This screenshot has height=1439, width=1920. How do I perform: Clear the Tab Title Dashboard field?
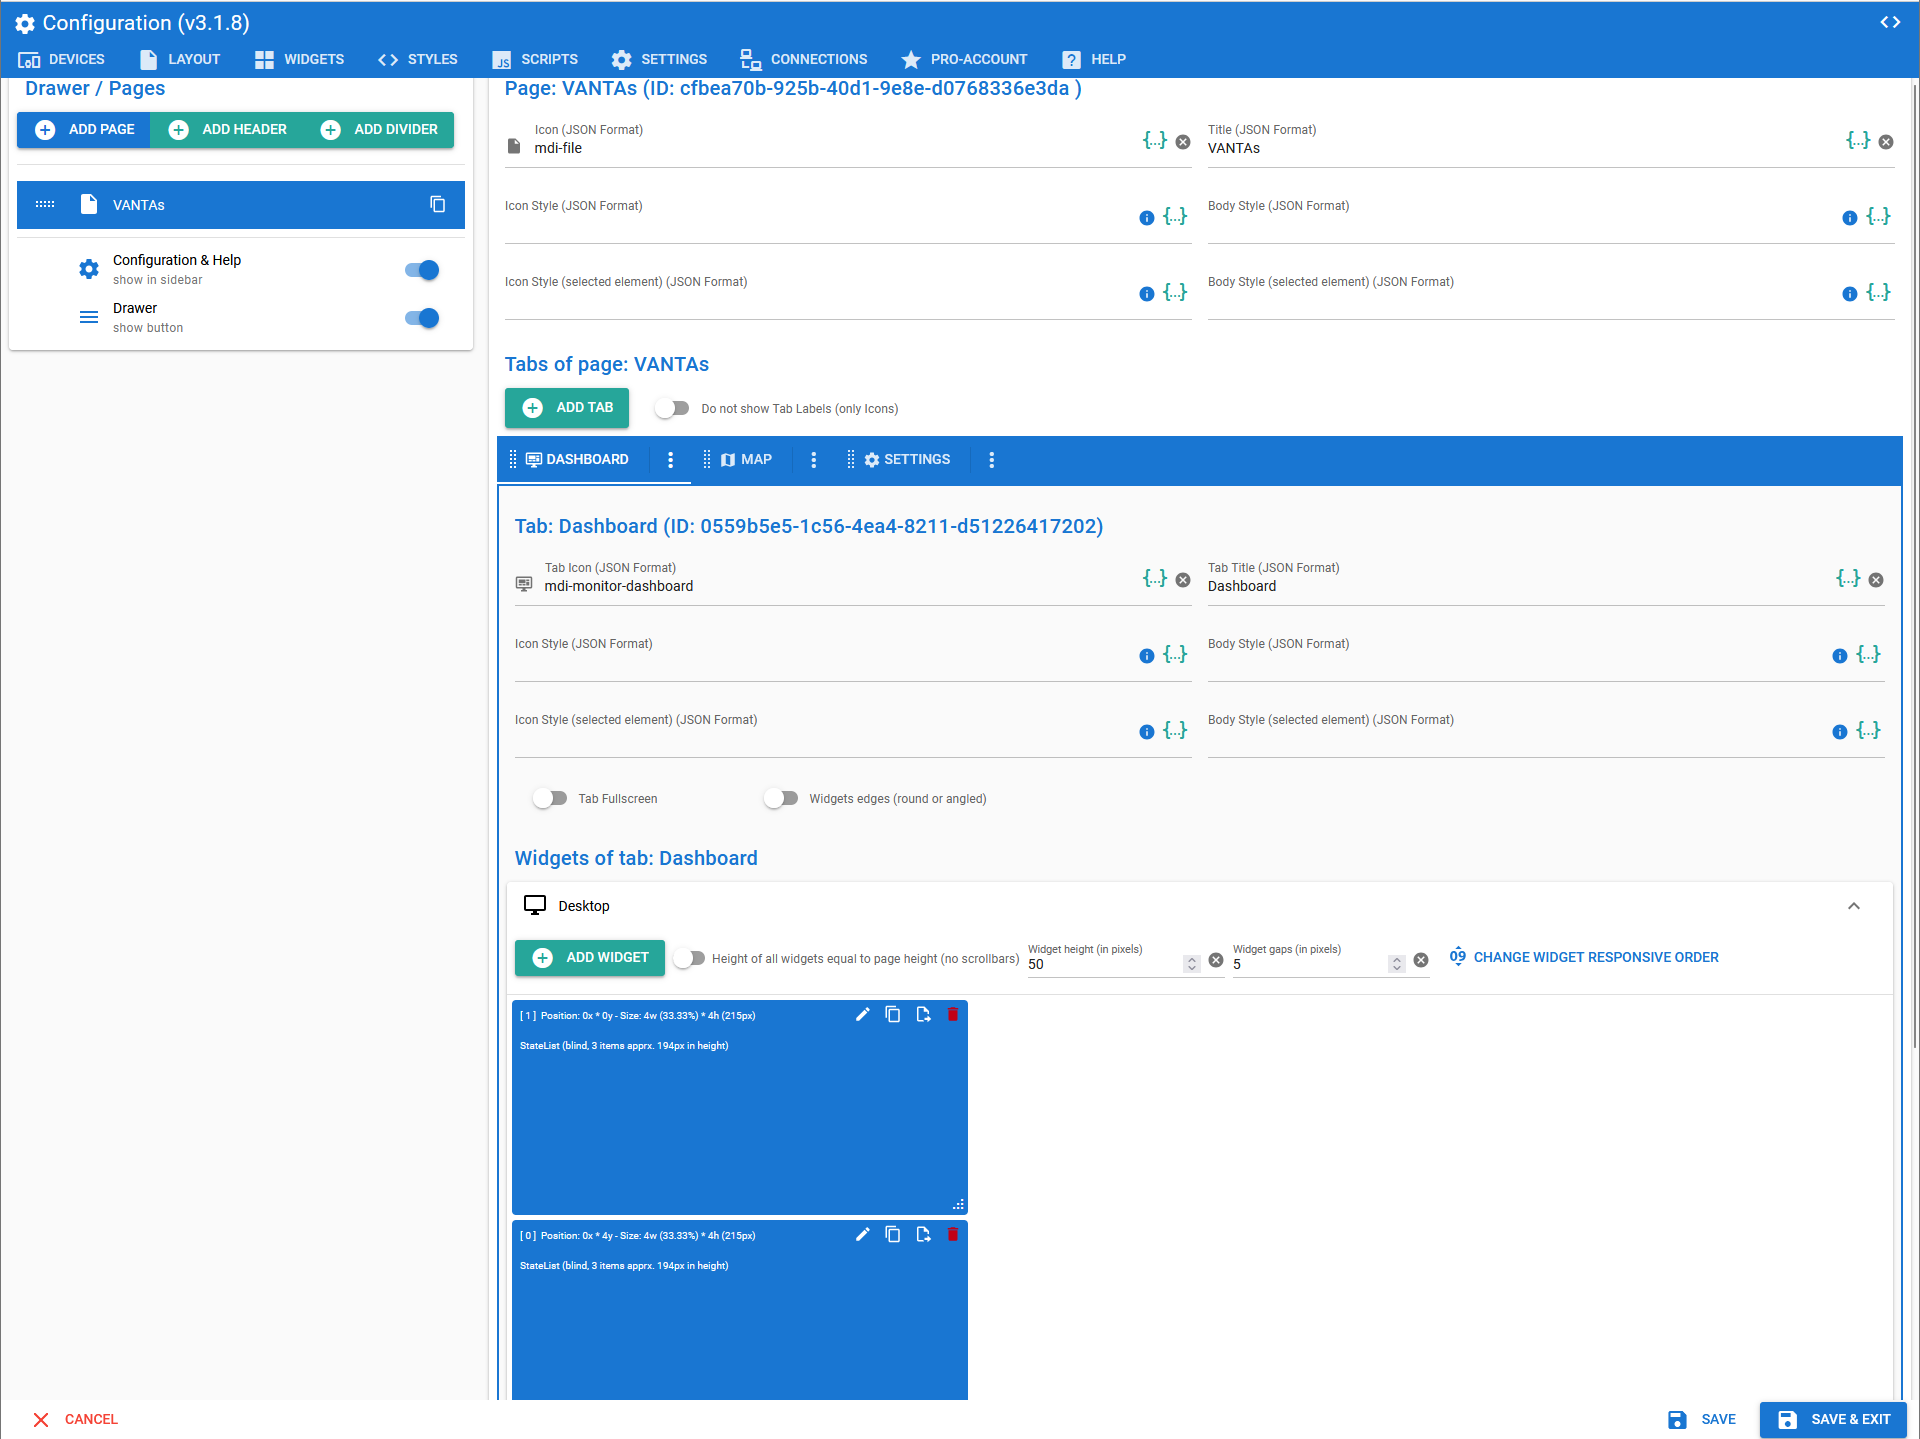pos(1876,580)
